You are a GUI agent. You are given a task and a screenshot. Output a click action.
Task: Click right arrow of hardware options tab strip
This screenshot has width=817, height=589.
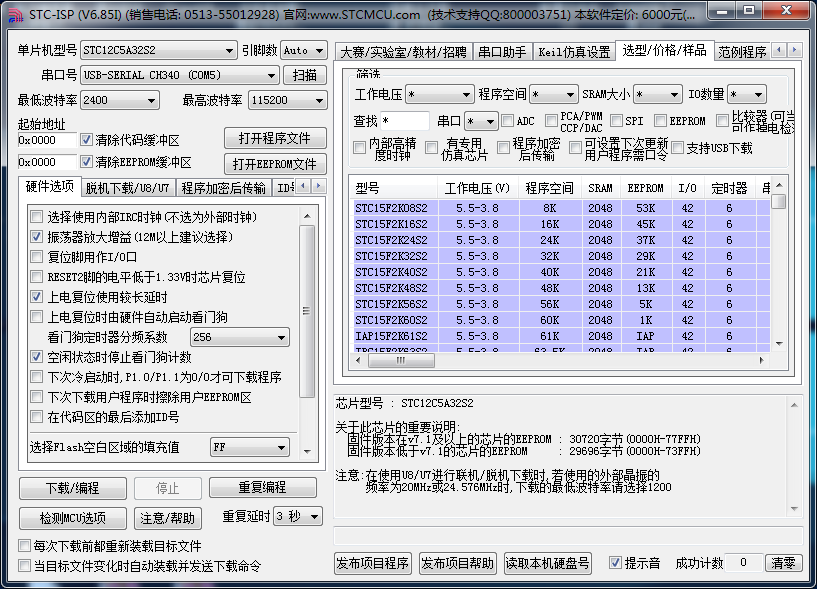click(319, 187)
